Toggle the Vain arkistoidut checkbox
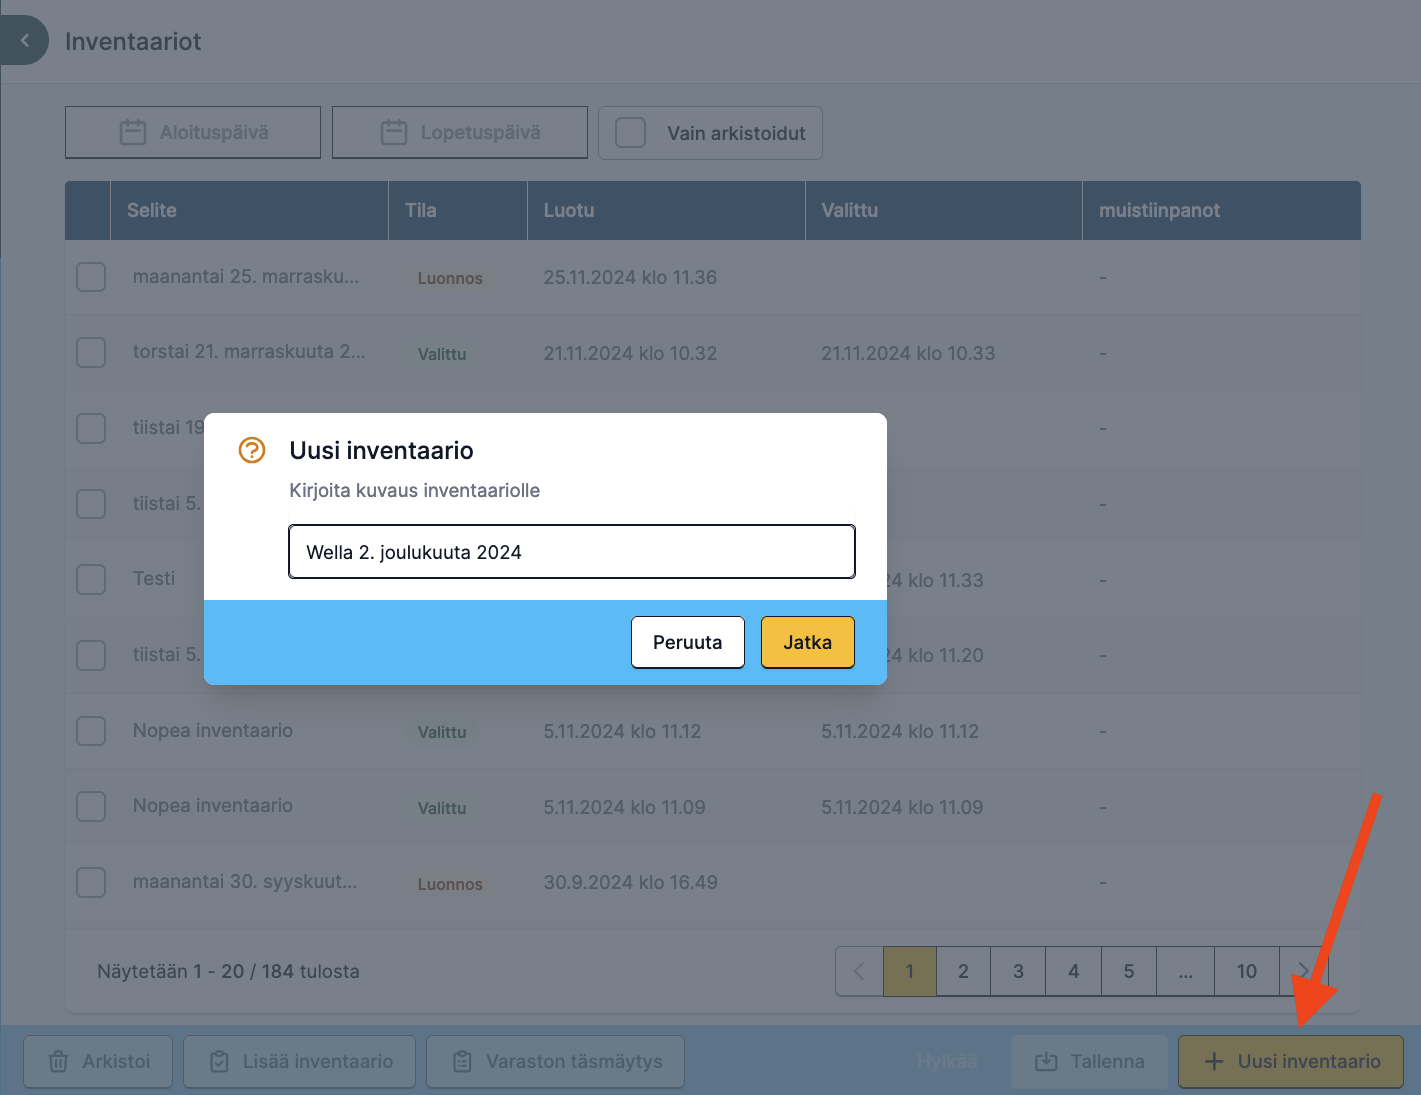Screen dimensions: 1421x1095 coord(630,132)
